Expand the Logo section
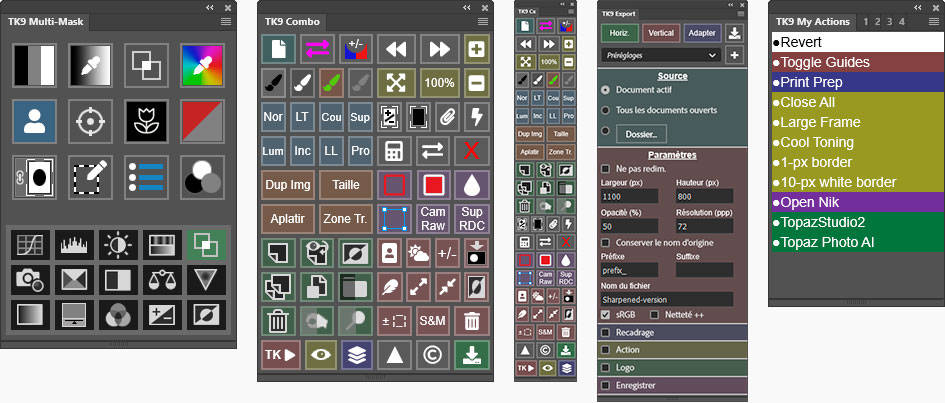 click(606, 367)
